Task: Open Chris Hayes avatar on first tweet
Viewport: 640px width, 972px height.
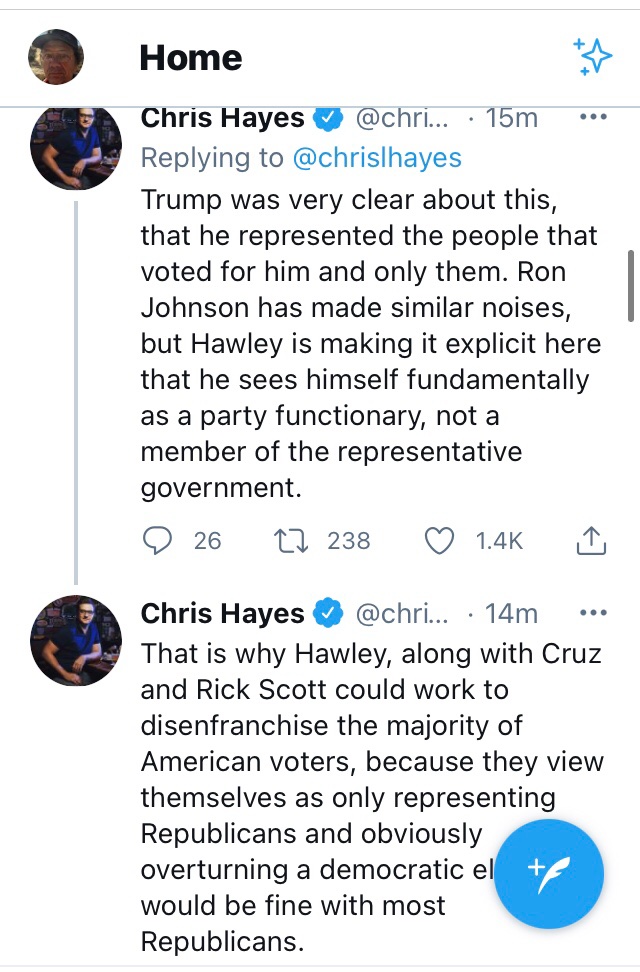Action: tap(77, 145)
